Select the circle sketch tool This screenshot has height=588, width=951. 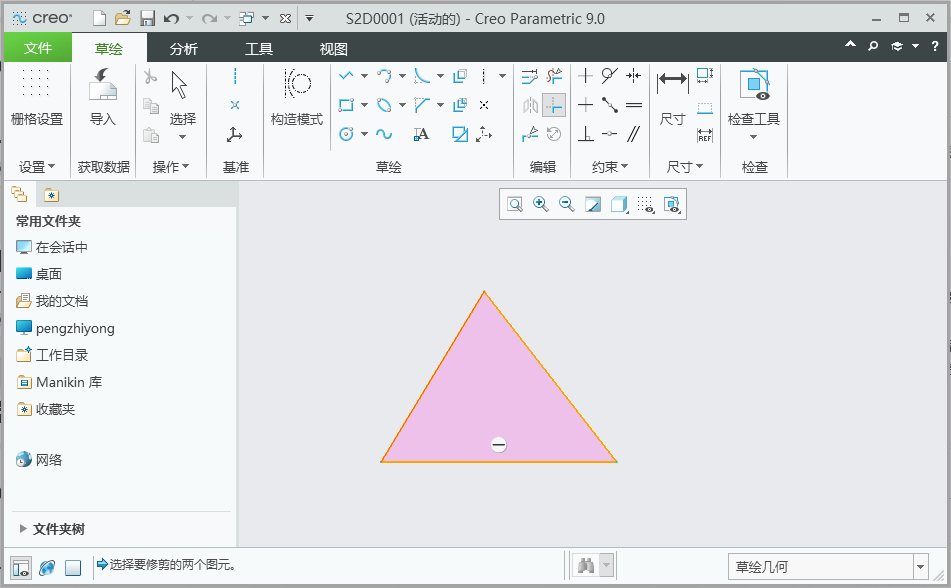(x=346, y=133)
